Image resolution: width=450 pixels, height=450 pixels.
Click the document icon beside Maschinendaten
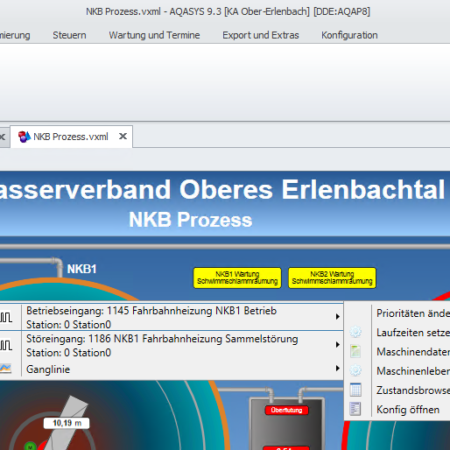click(x=356, y=351)
